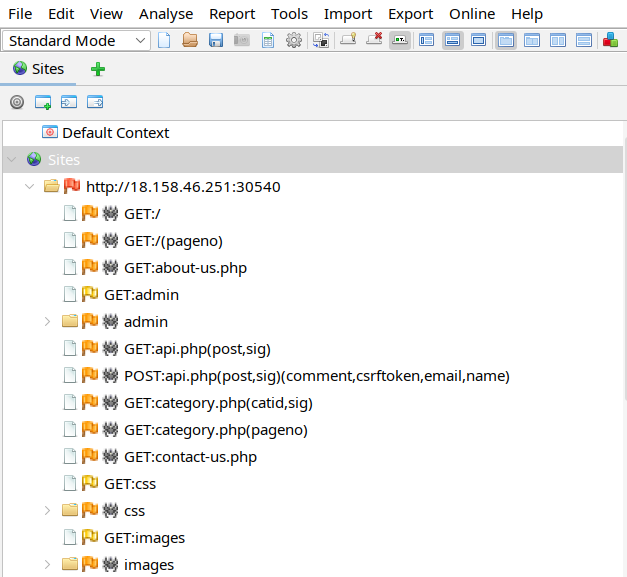Select the GET:/(pageno) tree entry
The image size is (627, 577).
(x=173, y=241)
